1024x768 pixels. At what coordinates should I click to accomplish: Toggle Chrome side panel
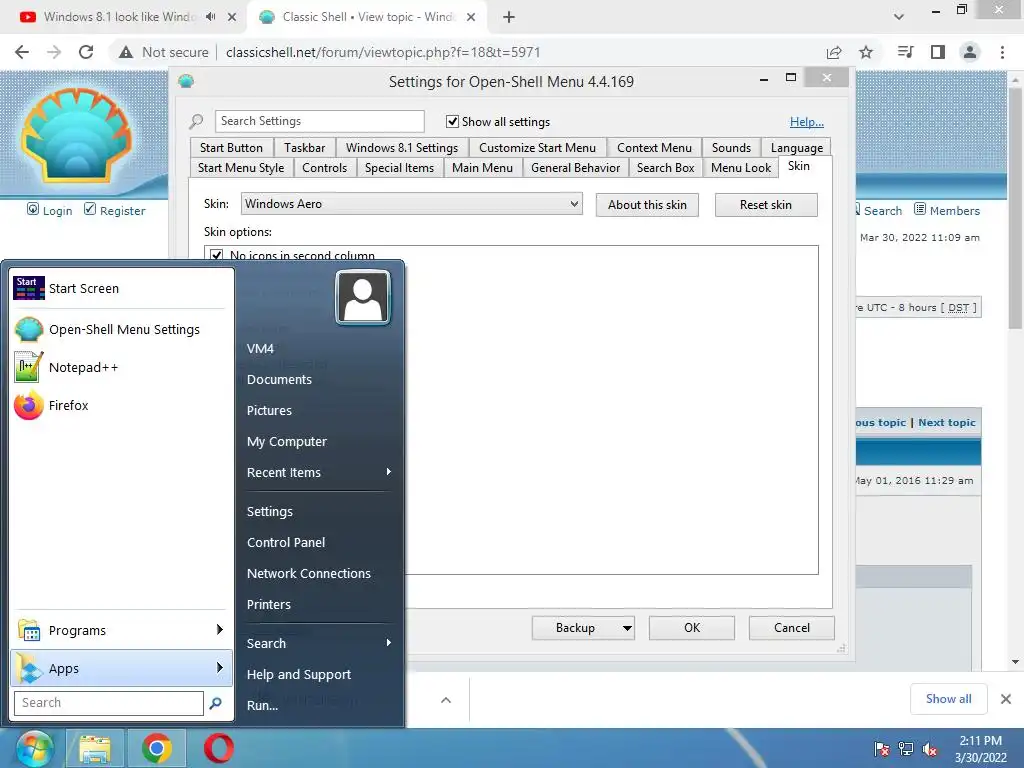(x=938, y=52)
